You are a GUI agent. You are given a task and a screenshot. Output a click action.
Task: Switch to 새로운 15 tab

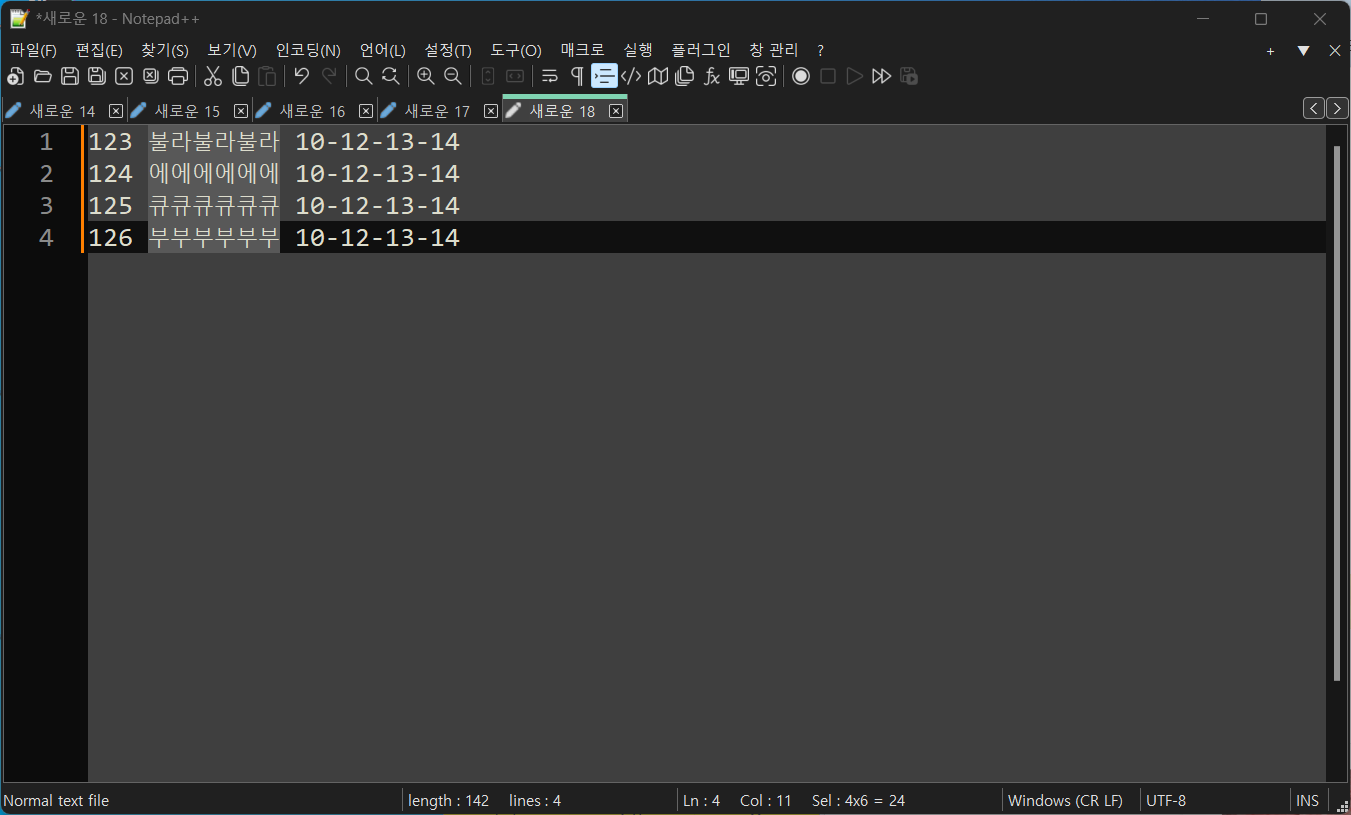click(x=187, y=111)
